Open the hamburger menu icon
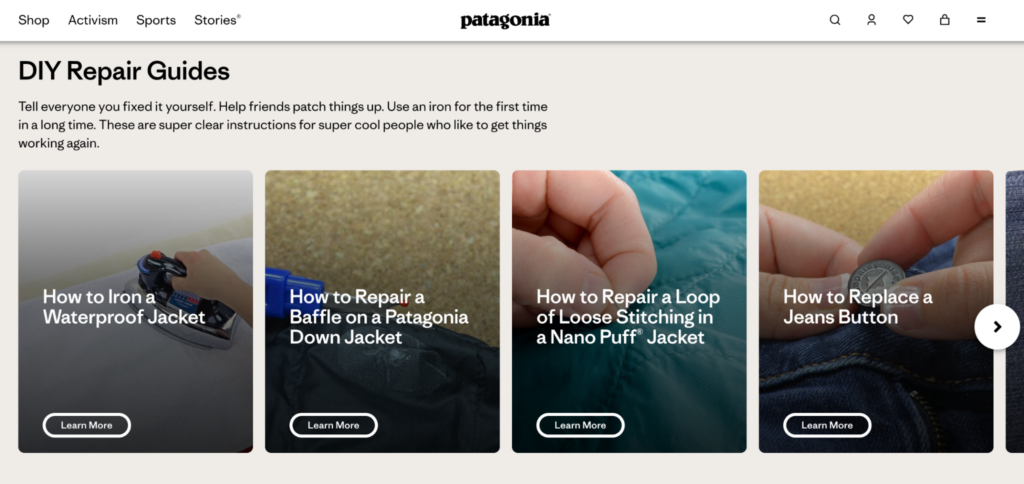1024x484 pixels. (981, 20)
